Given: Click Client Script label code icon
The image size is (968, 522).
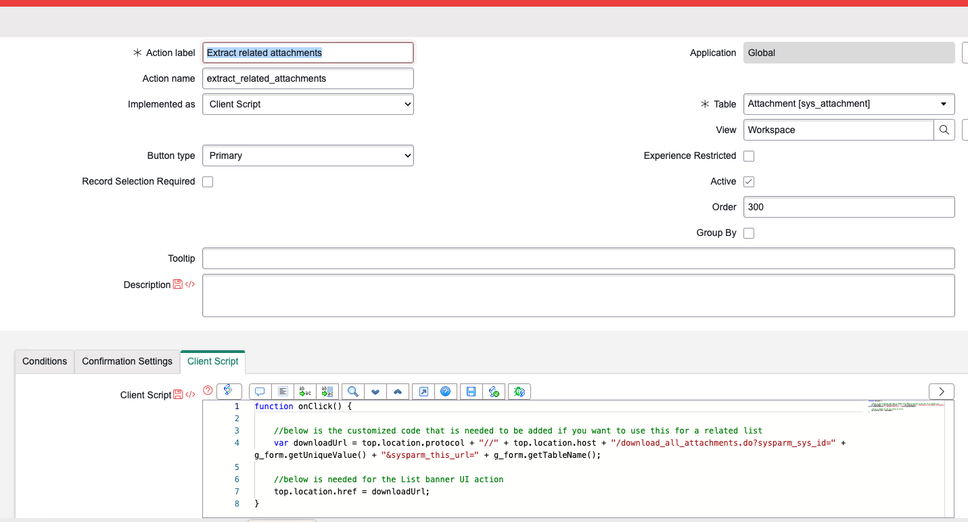Looking at the screenshot, I should (x=190, y=394).
